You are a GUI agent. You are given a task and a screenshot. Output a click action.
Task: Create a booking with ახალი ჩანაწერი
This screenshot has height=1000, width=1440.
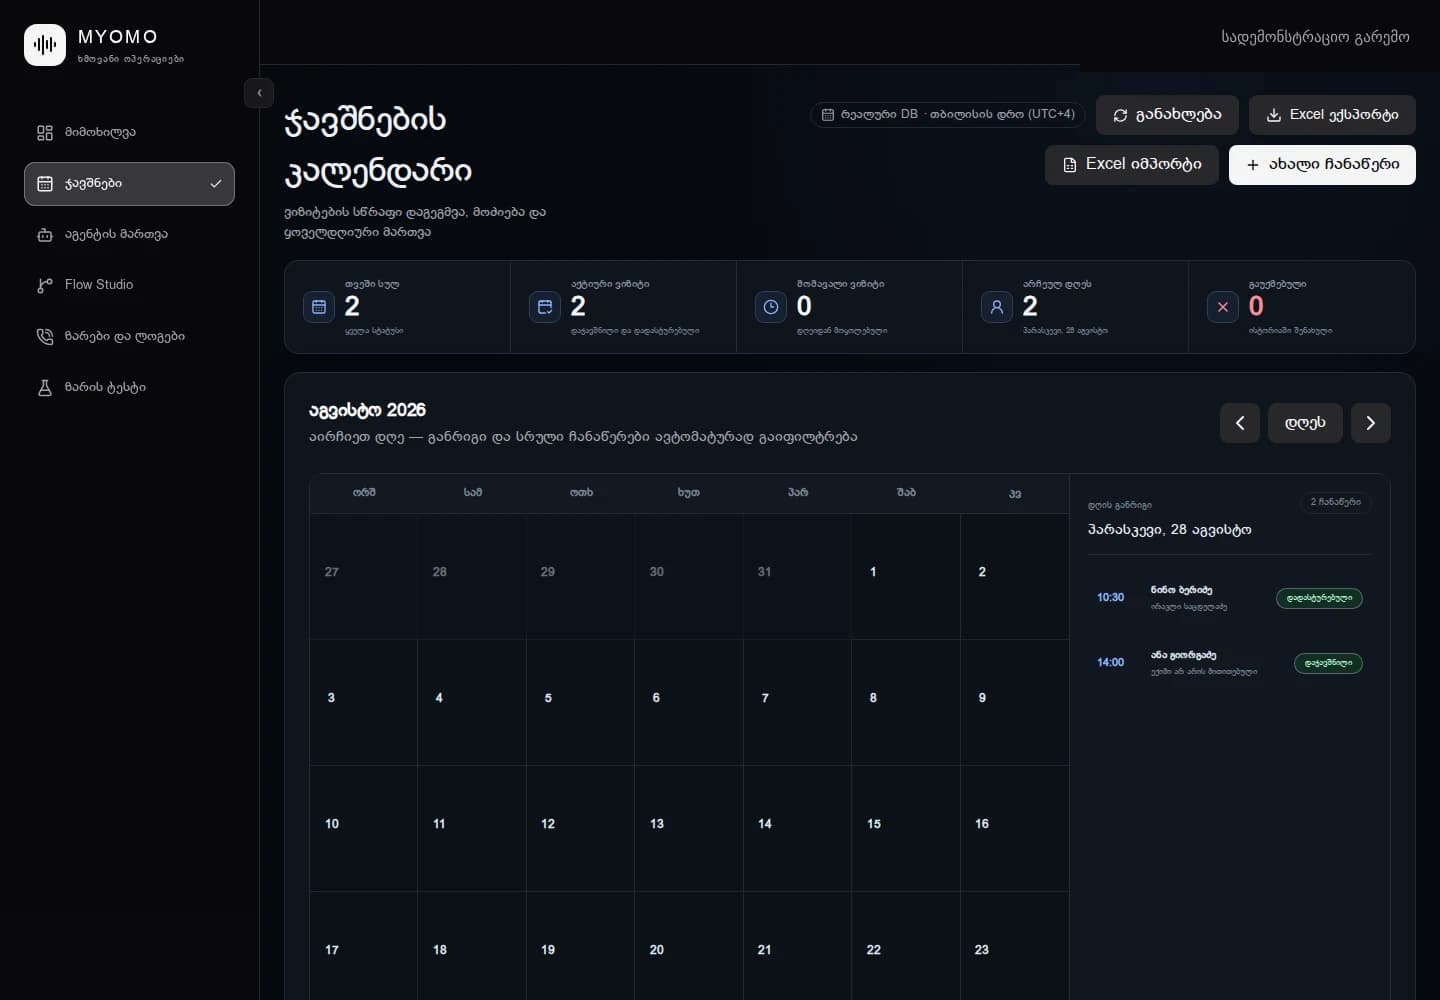tap(1322, 165)
